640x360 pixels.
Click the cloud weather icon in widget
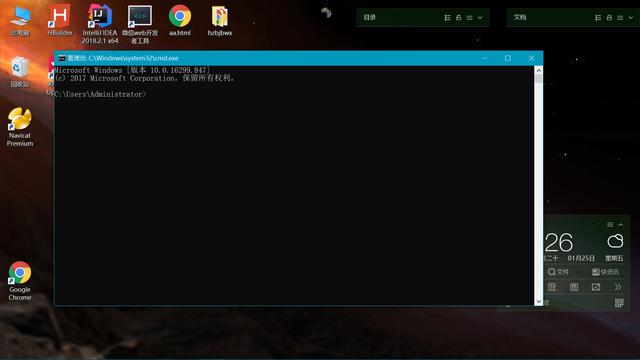click(x=615, y=241)
